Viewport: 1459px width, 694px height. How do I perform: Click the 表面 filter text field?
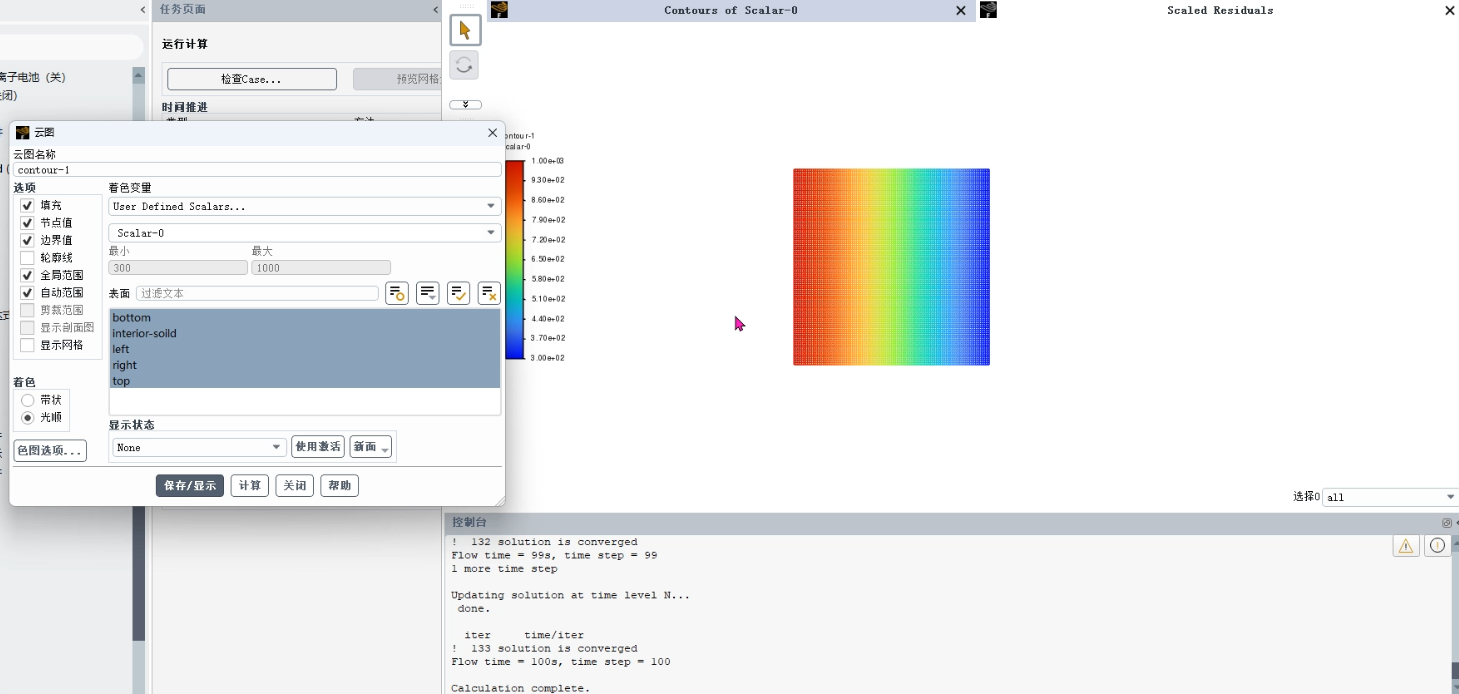tap(257, 293)
